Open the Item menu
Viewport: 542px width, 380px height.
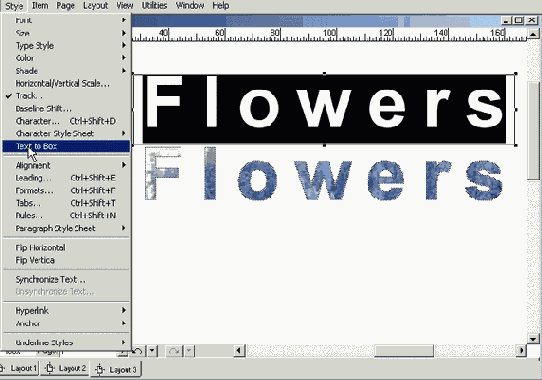tap(40, 6)
